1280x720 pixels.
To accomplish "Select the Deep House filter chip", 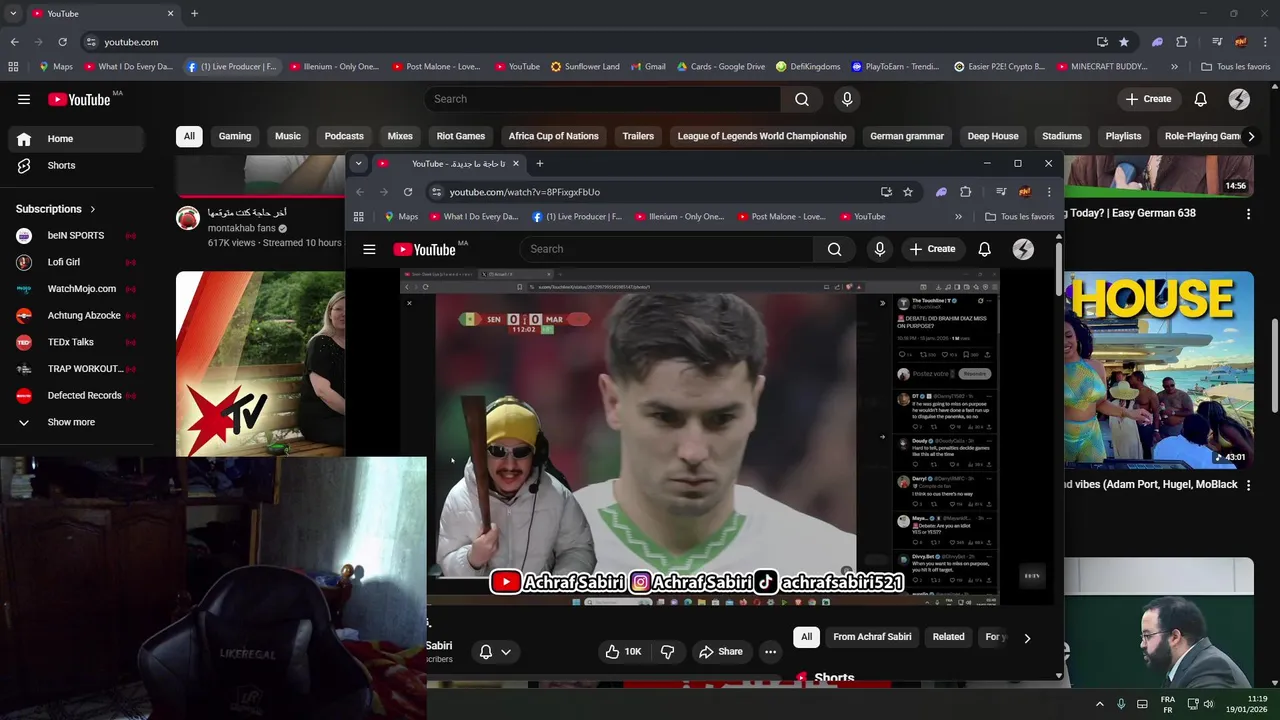I will coord(993,136).
